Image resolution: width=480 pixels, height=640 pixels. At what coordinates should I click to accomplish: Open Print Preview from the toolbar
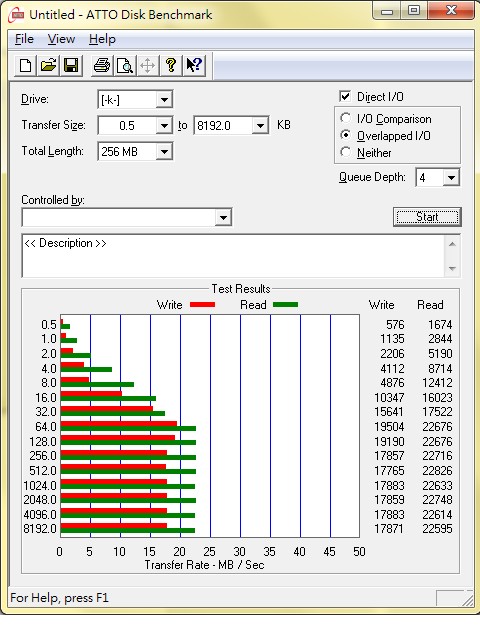(x=124, y=65)
